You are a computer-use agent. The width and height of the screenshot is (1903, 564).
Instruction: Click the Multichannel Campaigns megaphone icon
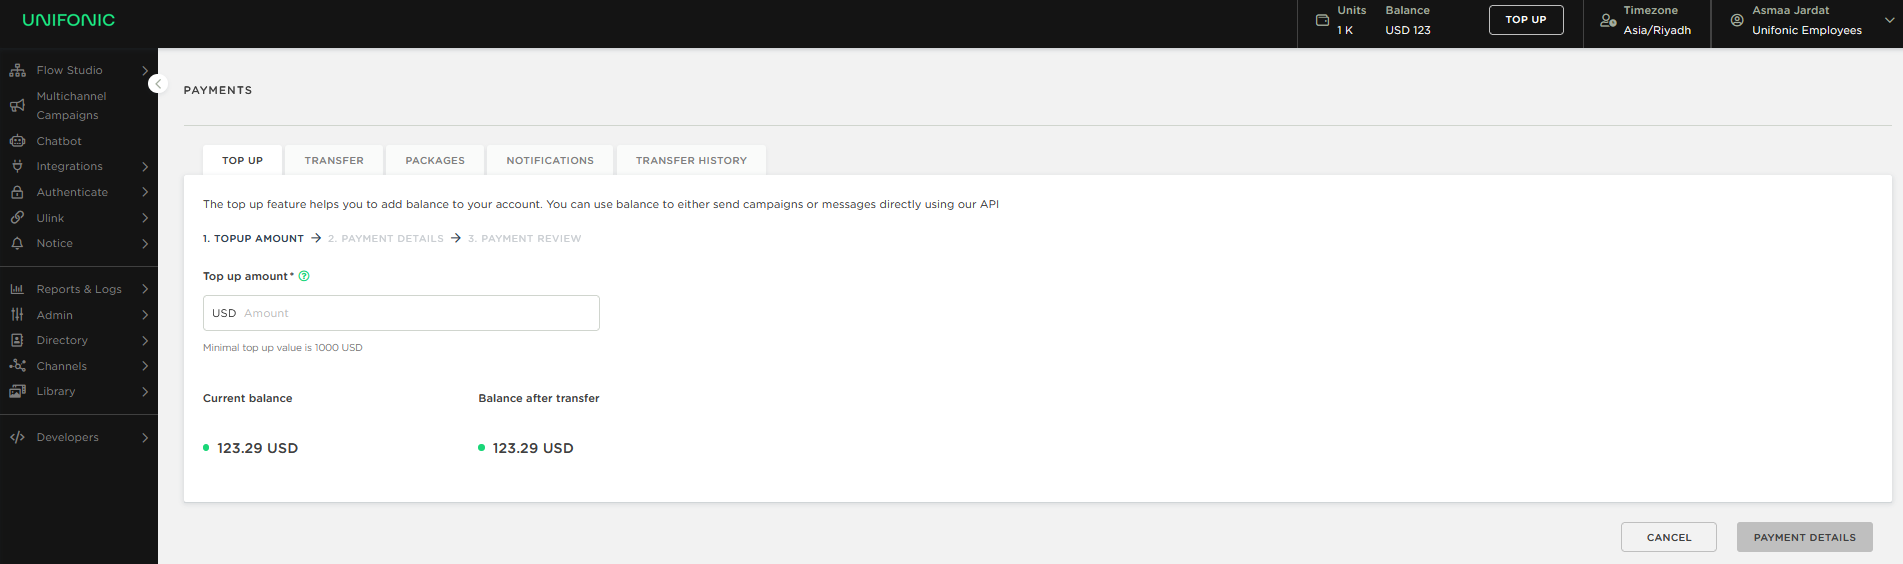pos(17,105)
